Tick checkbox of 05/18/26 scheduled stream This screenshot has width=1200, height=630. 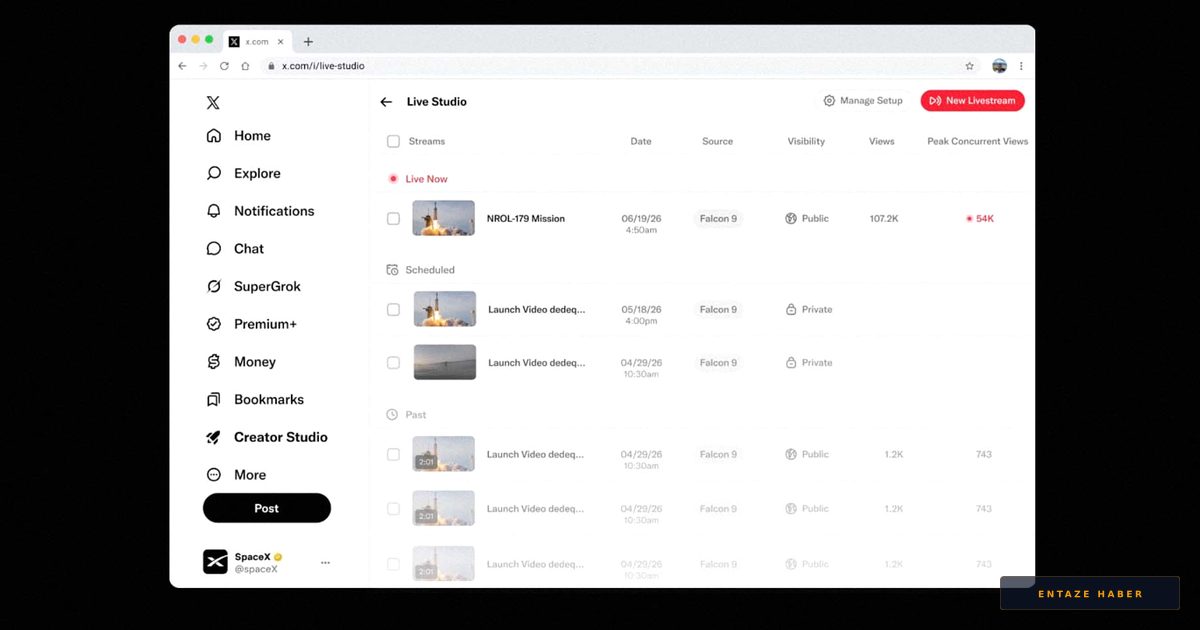[x=393, y=309]
